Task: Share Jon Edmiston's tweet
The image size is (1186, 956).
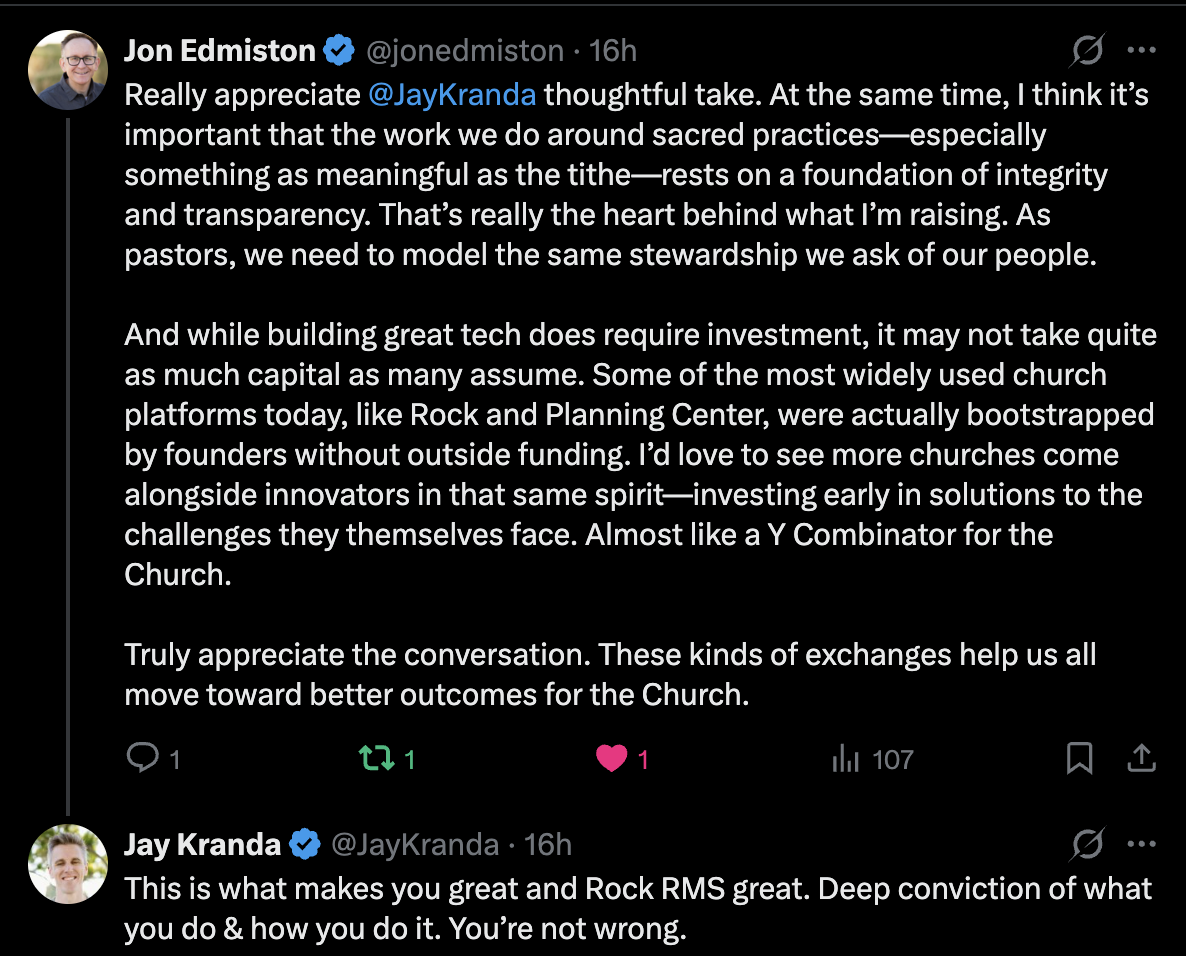Action: click(1141, 758)
